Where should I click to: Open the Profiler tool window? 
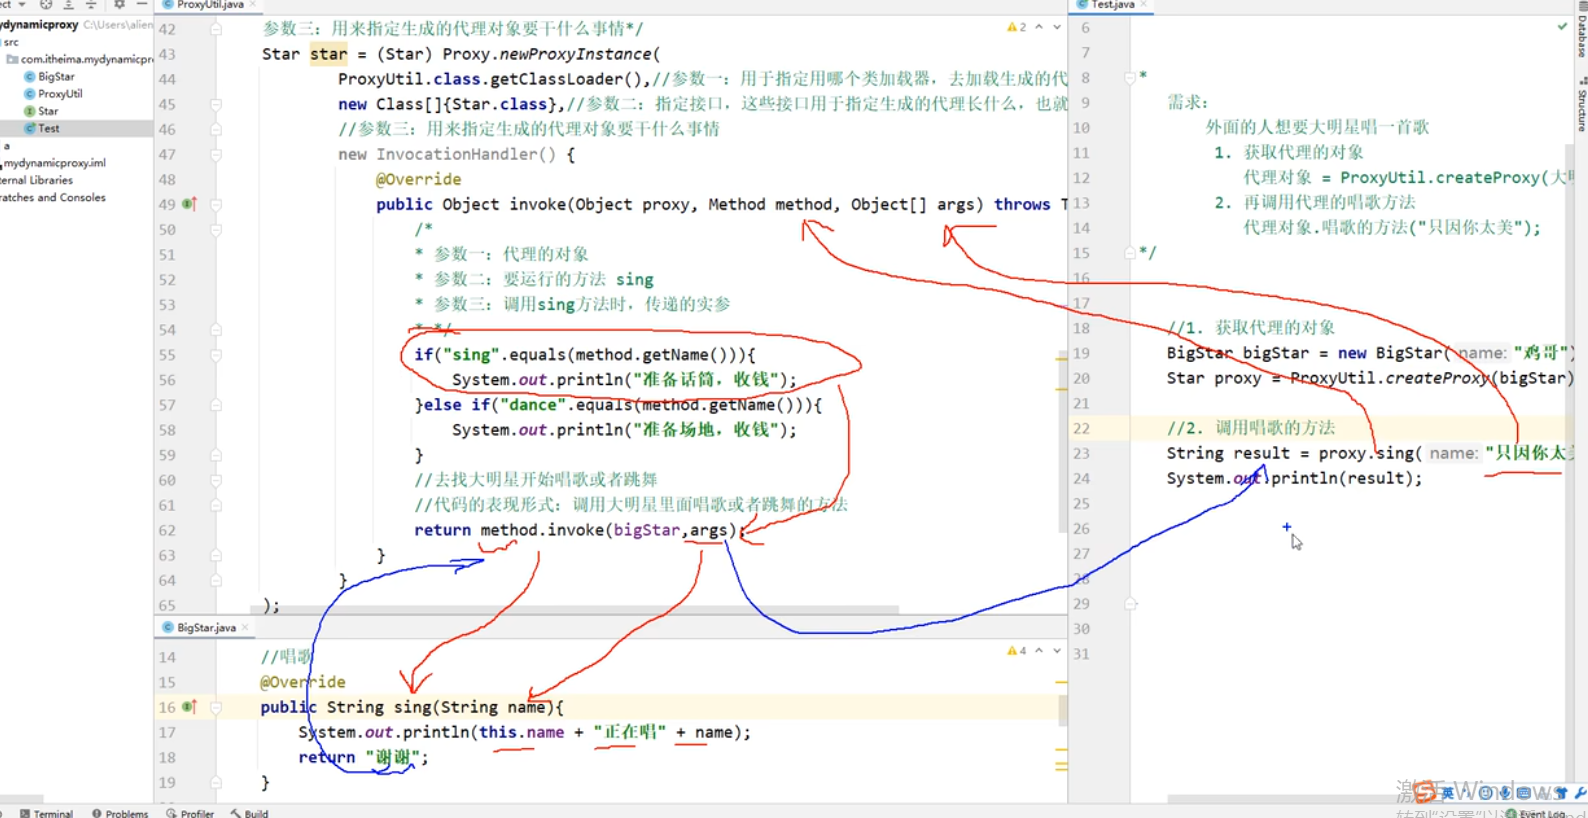tap(190, 813)
